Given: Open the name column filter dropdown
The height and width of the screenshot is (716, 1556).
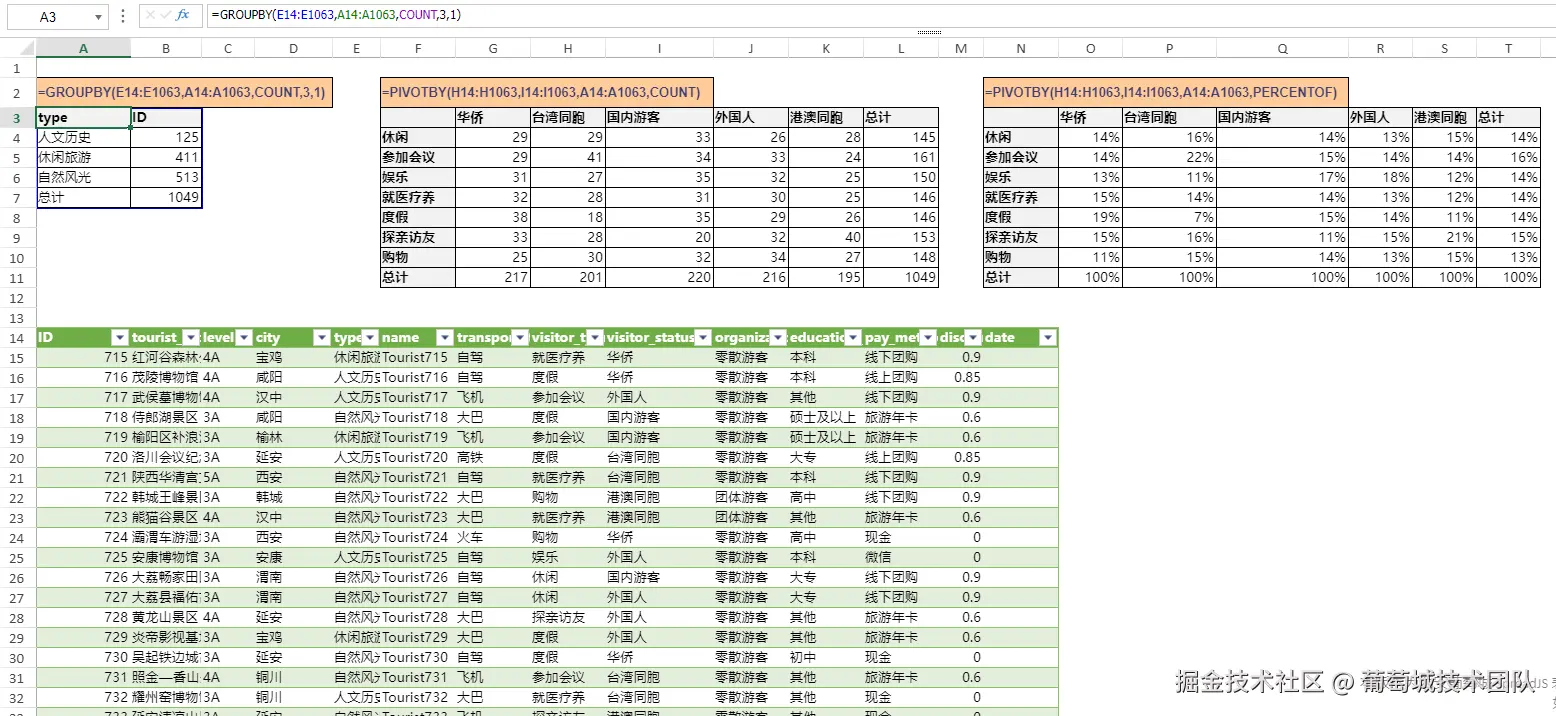Looking at the screenshot, I should click(x=444, y=338).
